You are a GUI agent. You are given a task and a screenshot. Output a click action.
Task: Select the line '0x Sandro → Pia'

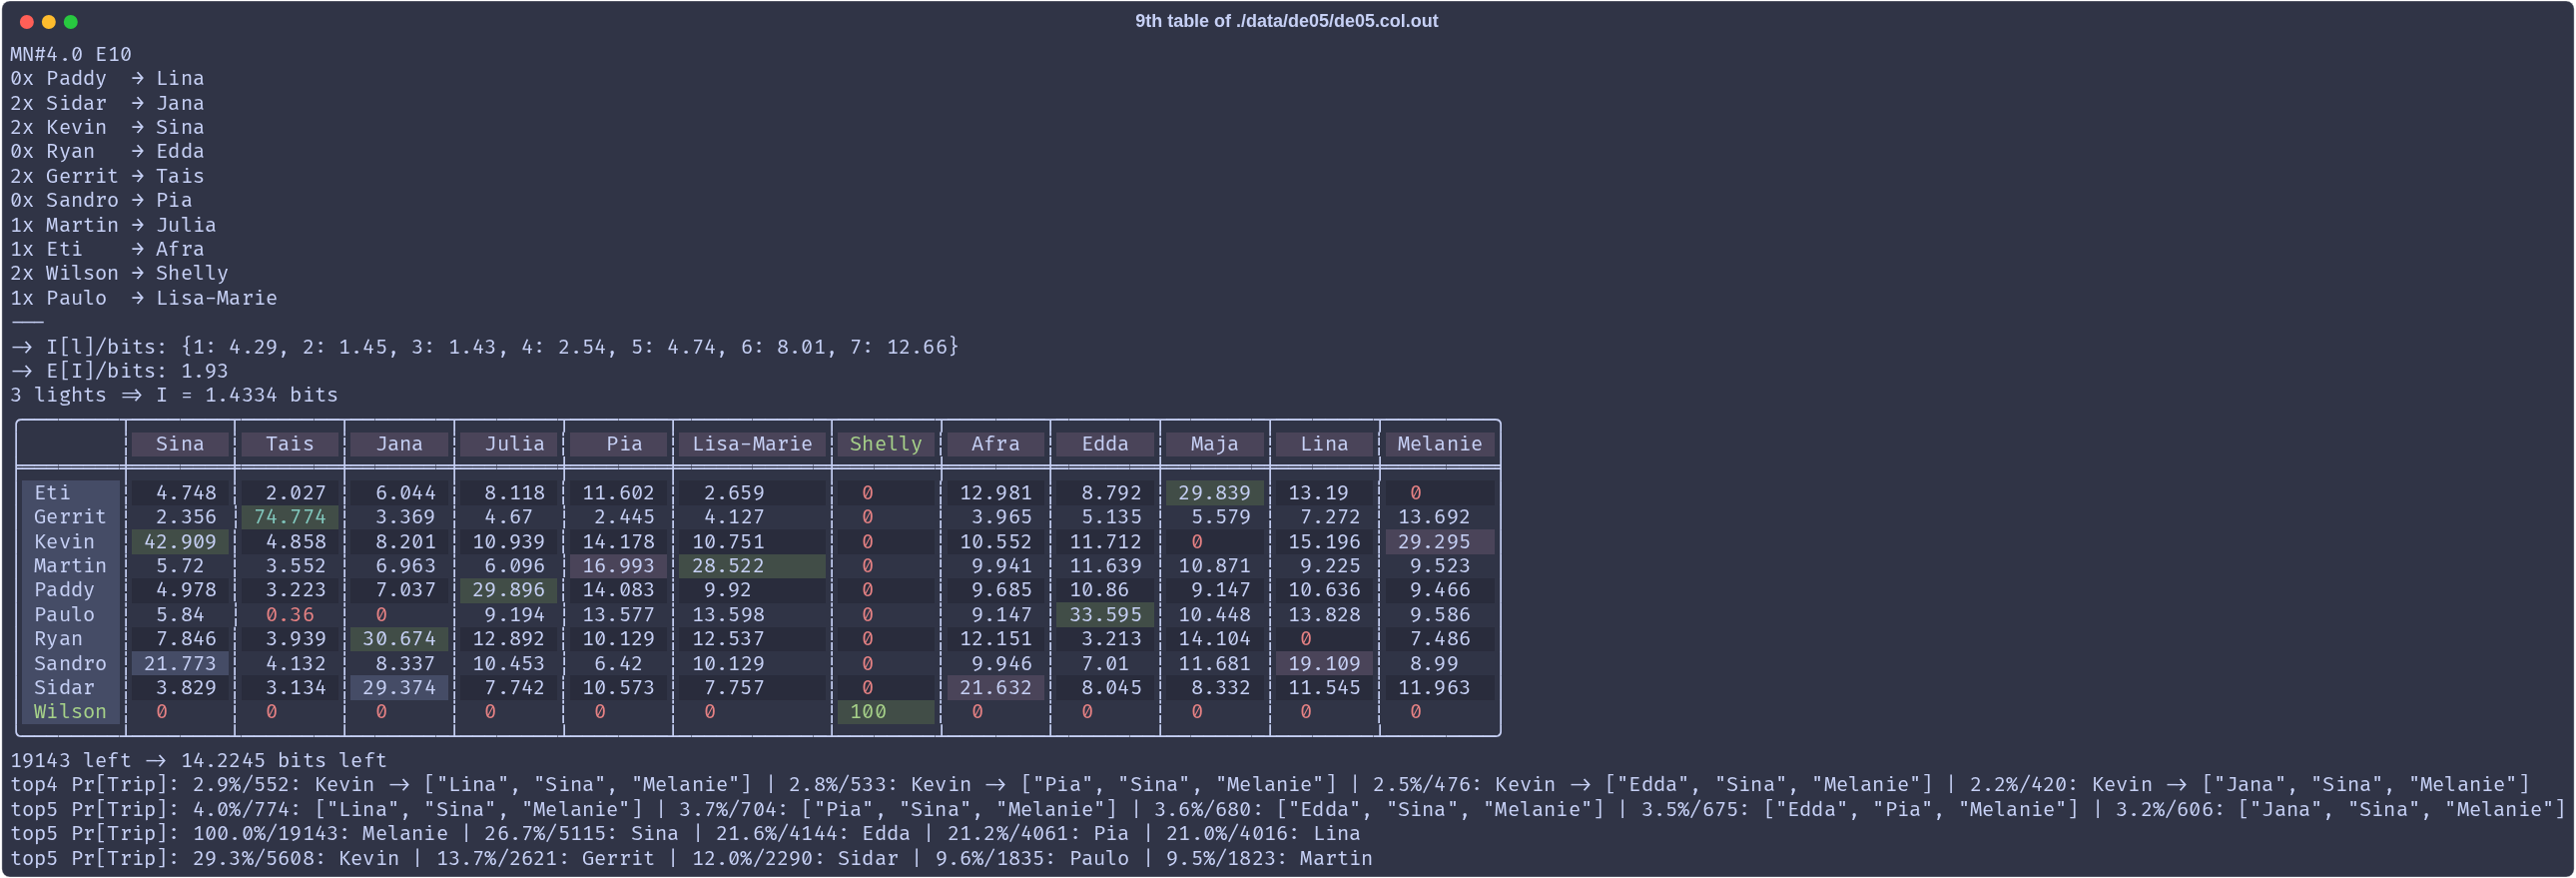[x=101, y=200]
